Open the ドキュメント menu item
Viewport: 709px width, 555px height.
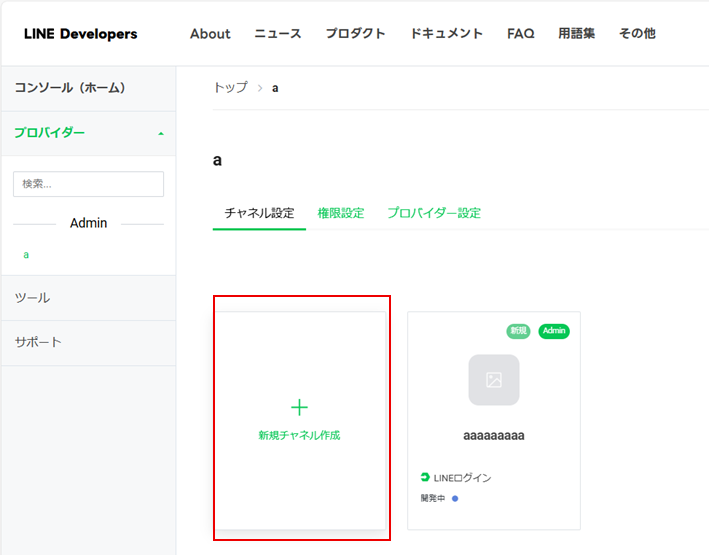[446, 34]
